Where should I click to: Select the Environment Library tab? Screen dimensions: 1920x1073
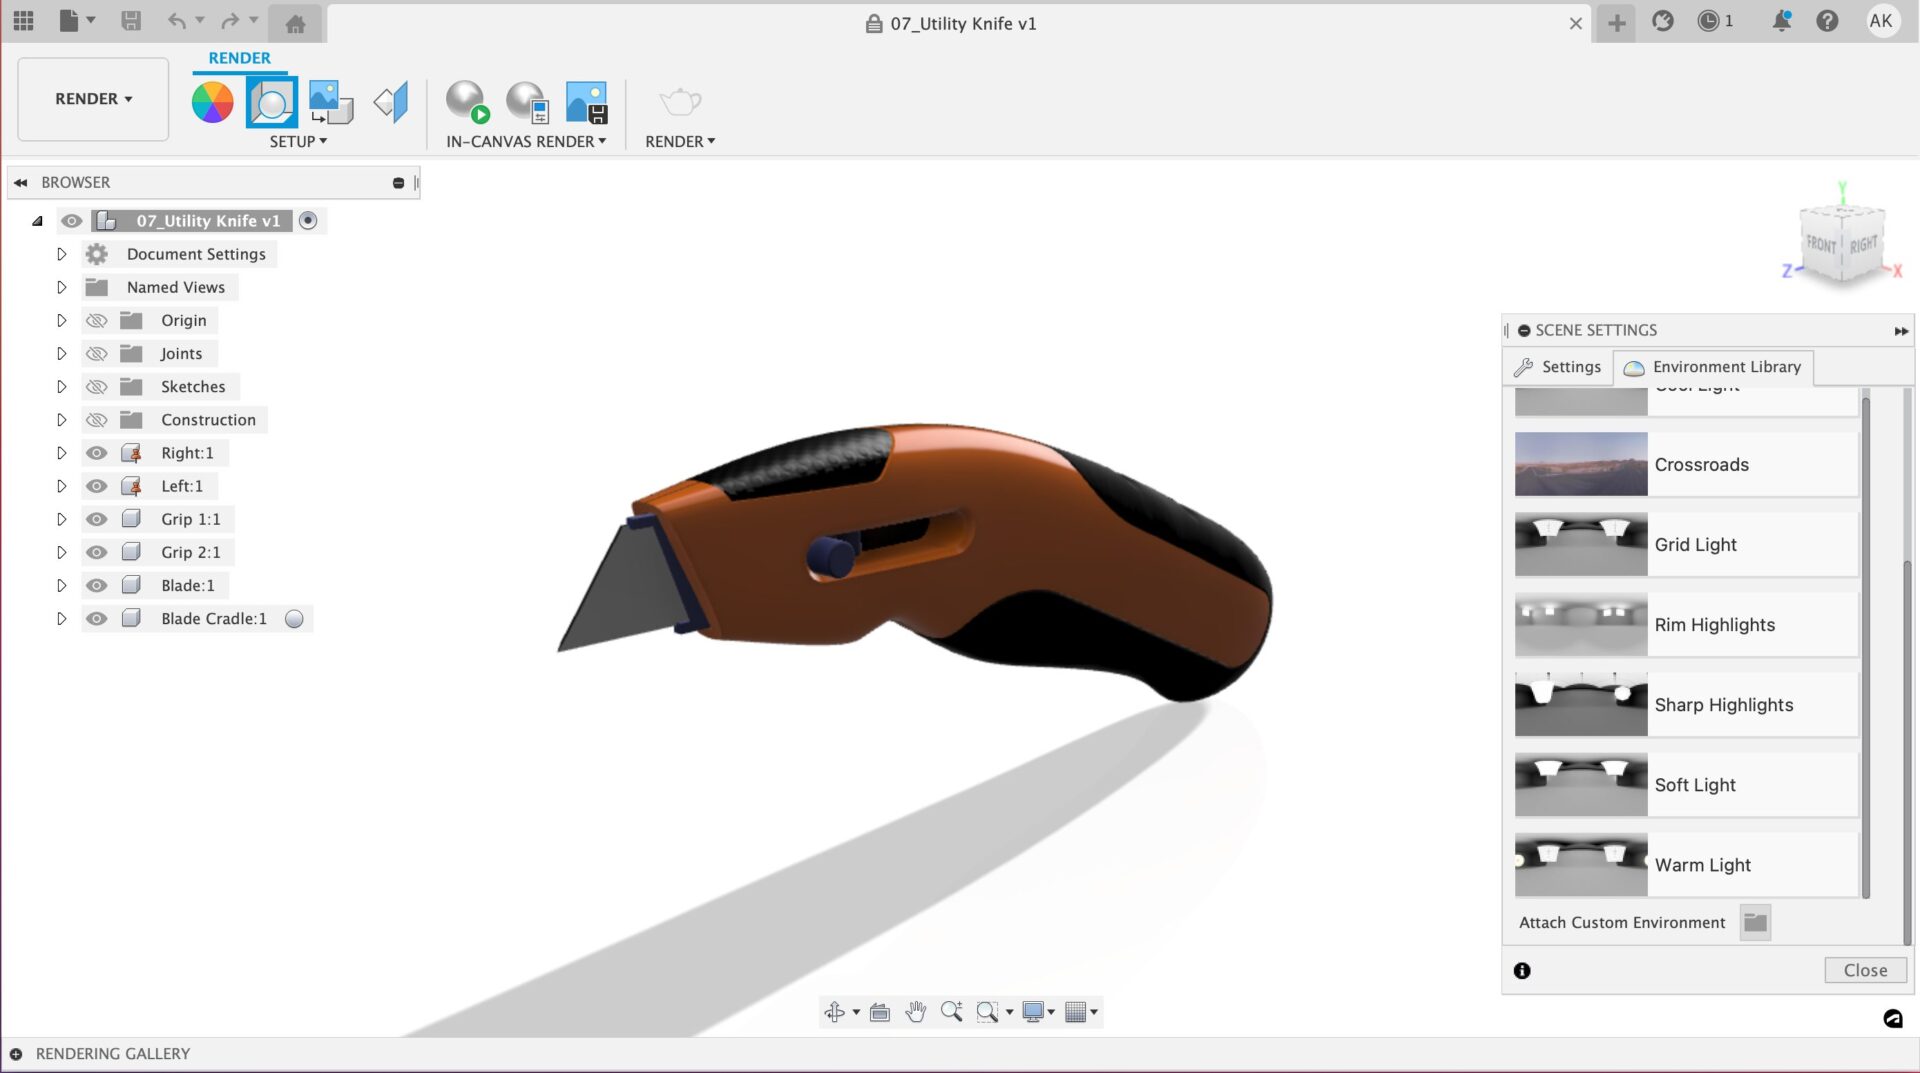click(x=1712, y=367)
